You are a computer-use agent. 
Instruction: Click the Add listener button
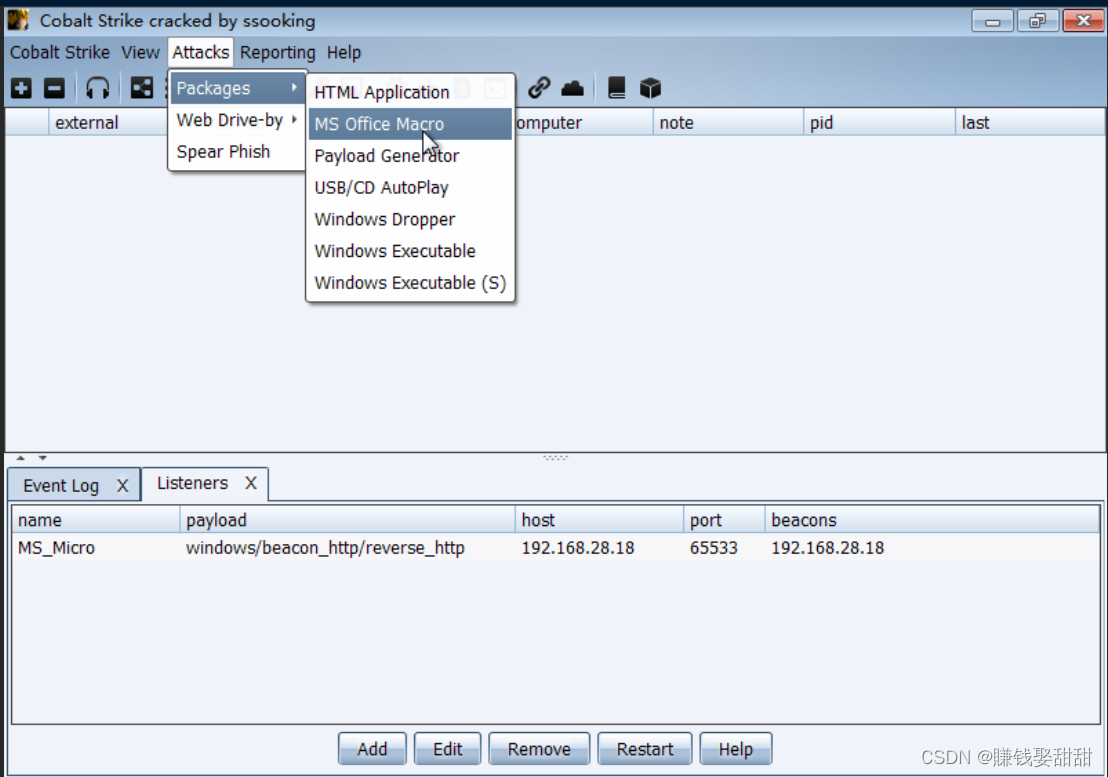(372, 749)
